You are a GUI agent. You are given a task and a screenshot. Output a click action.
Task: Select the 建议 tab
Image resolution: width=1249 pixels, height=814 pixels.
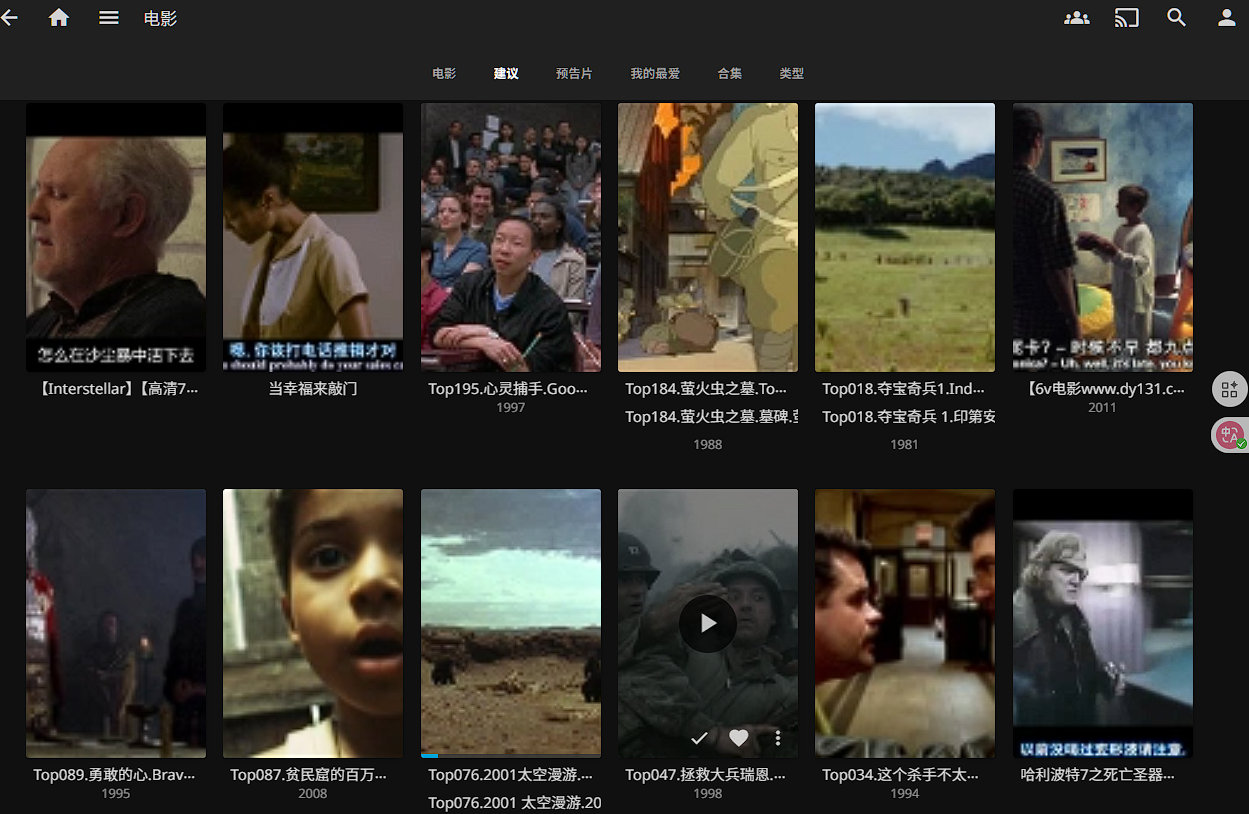506,74
